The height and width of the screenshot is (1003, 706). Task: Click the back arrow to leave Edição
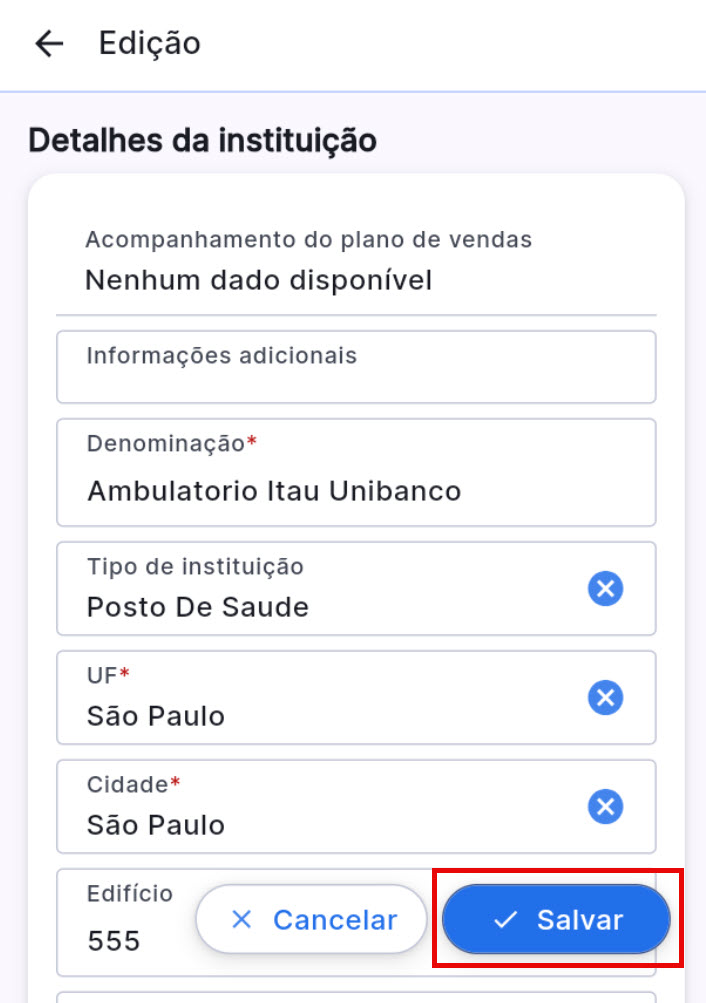47,43
